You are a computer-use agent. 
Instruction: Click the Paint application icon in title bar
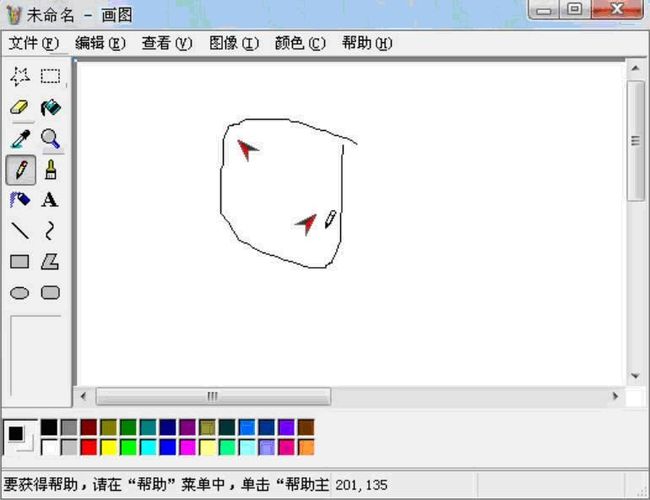click(x=14, y=15)
